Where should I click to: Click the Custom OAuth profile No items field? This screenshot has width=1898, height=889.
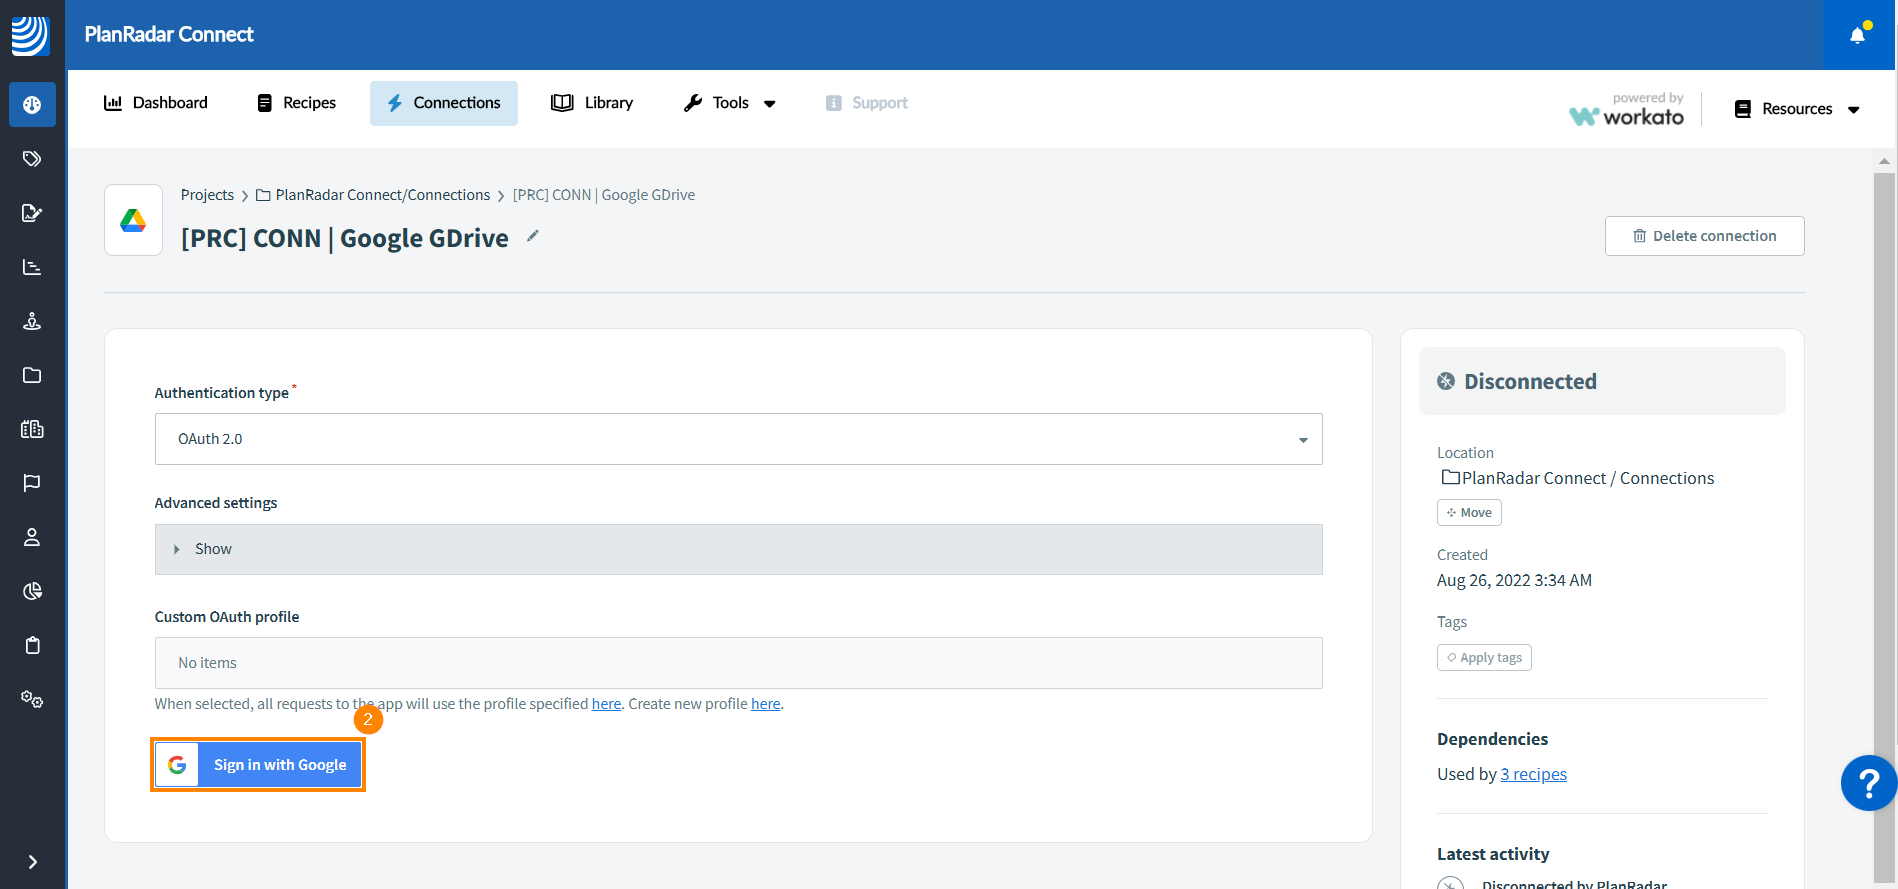click(x=739, y=663)
